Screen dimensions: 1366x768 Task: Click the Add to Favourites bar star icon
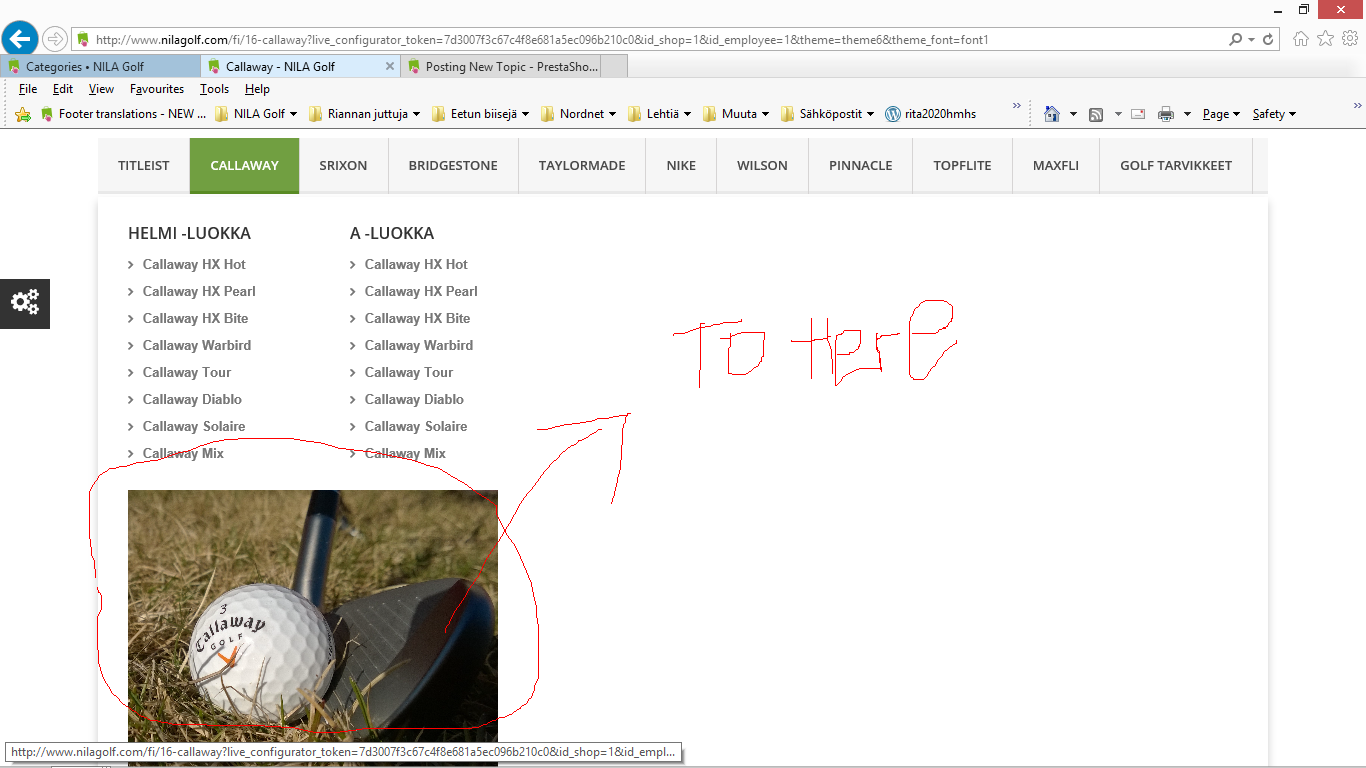(x=23, y=114)
